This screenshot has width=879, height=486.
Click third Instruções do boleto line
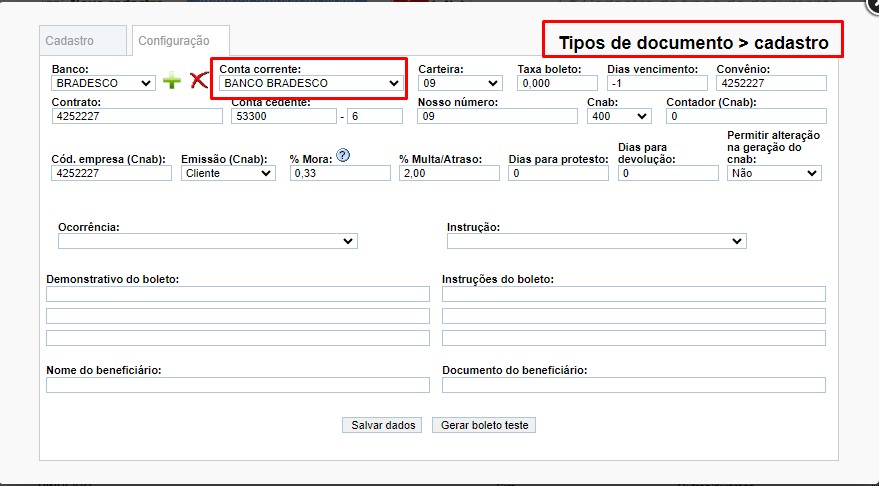pyautogui.click(x=634, y=338)
